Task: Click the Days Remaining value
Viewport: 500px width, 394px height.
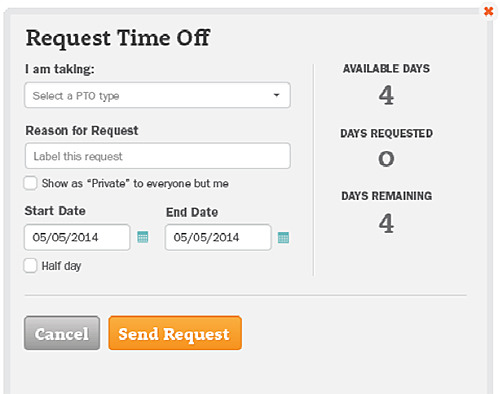Action: tap(386, 223)
